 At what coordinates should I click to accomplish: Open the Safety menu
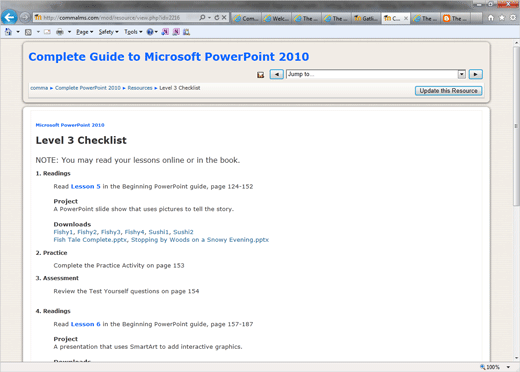click(108, 32)
